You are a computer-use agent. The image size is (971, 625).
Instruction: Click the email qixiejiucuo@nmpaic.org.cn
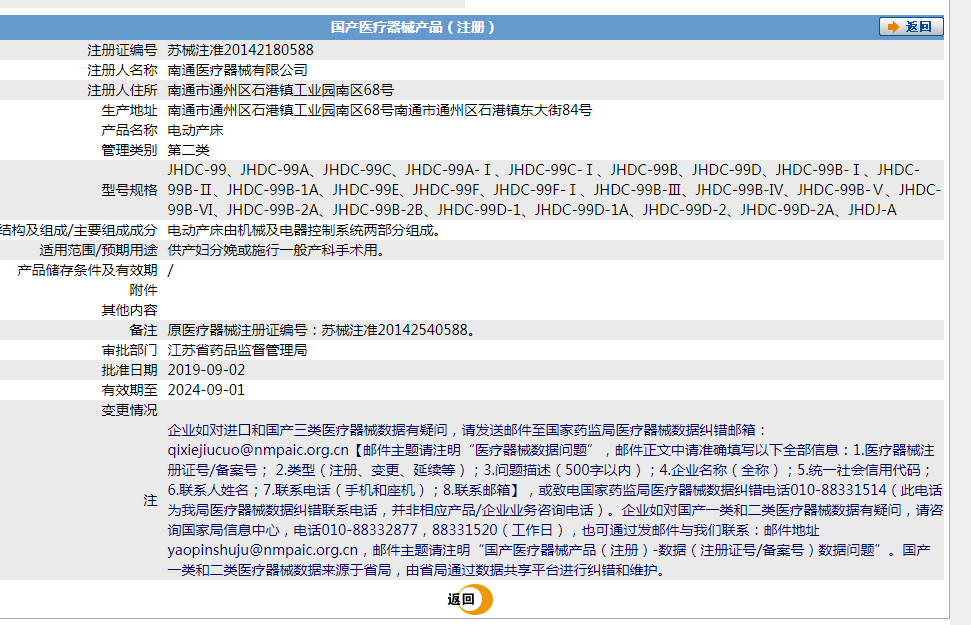[x=258, y=450]
